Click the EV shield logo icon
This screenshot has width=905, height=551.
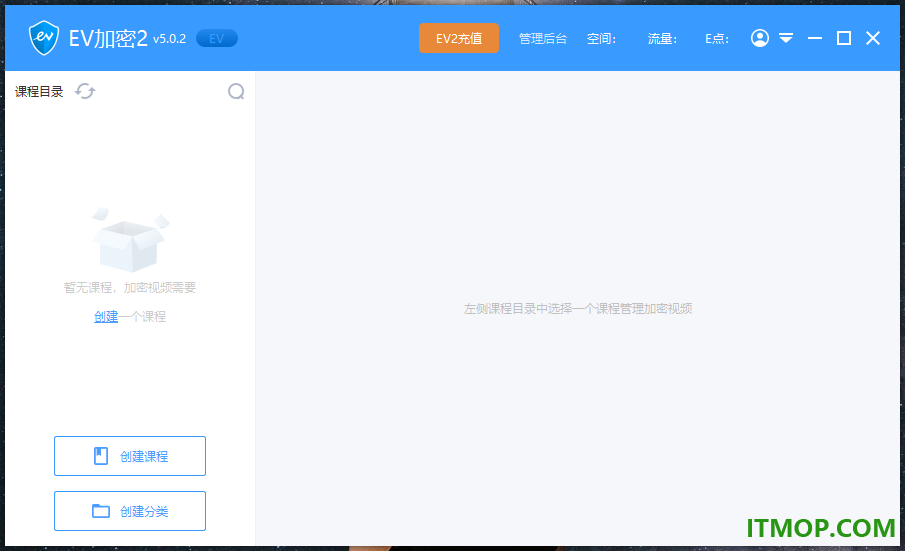[x=44, y=38]
